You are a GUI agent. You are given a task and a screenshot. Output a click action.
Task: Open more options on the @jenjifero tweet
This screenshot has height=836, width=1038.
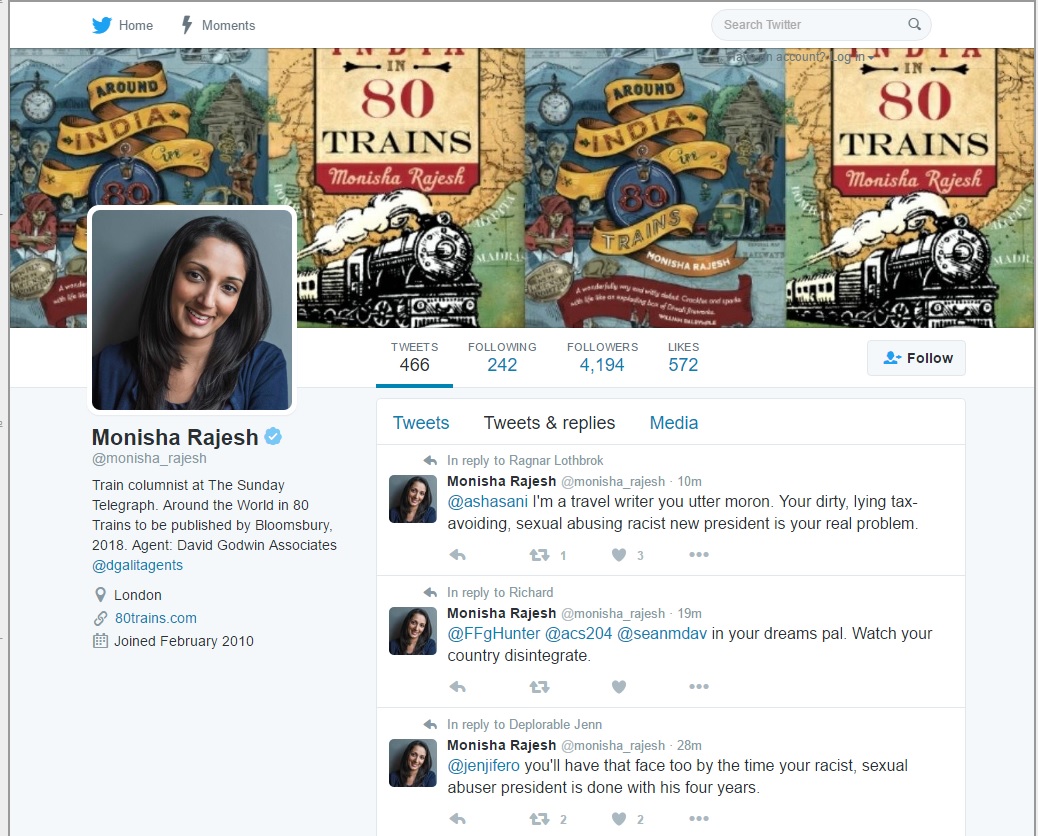[x=699, y=818]
